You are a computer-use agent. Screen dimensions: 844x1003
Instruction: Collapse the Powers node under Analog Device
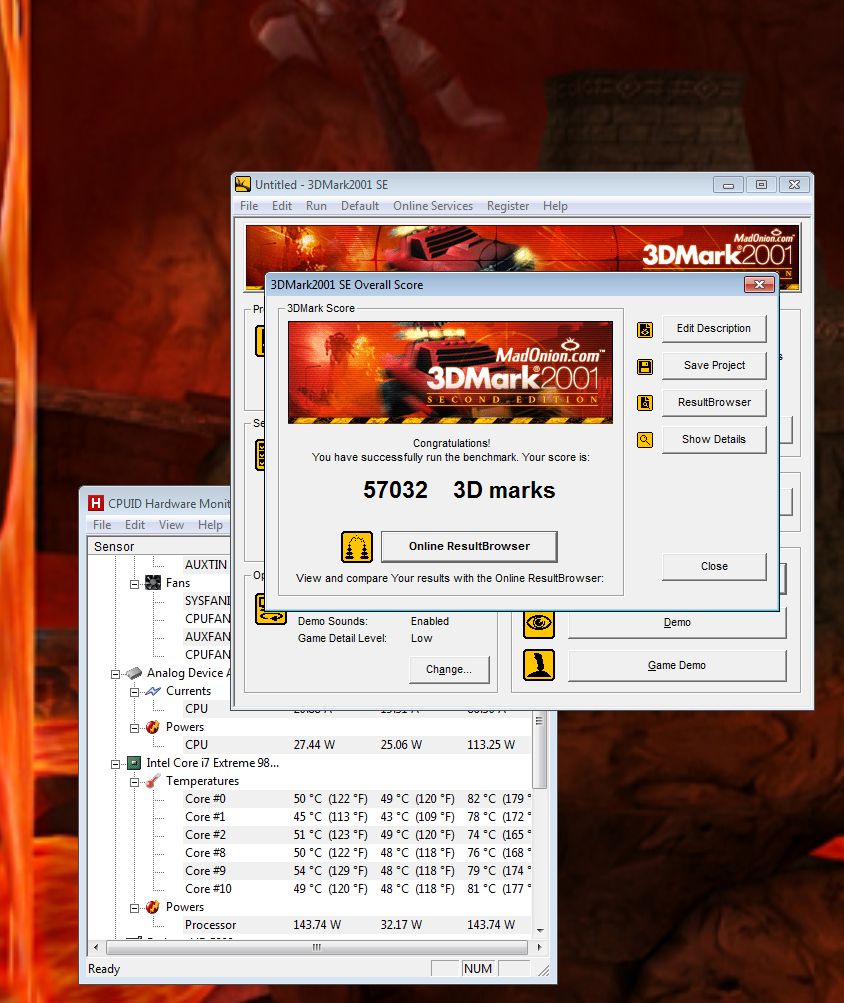click(134, 728)
